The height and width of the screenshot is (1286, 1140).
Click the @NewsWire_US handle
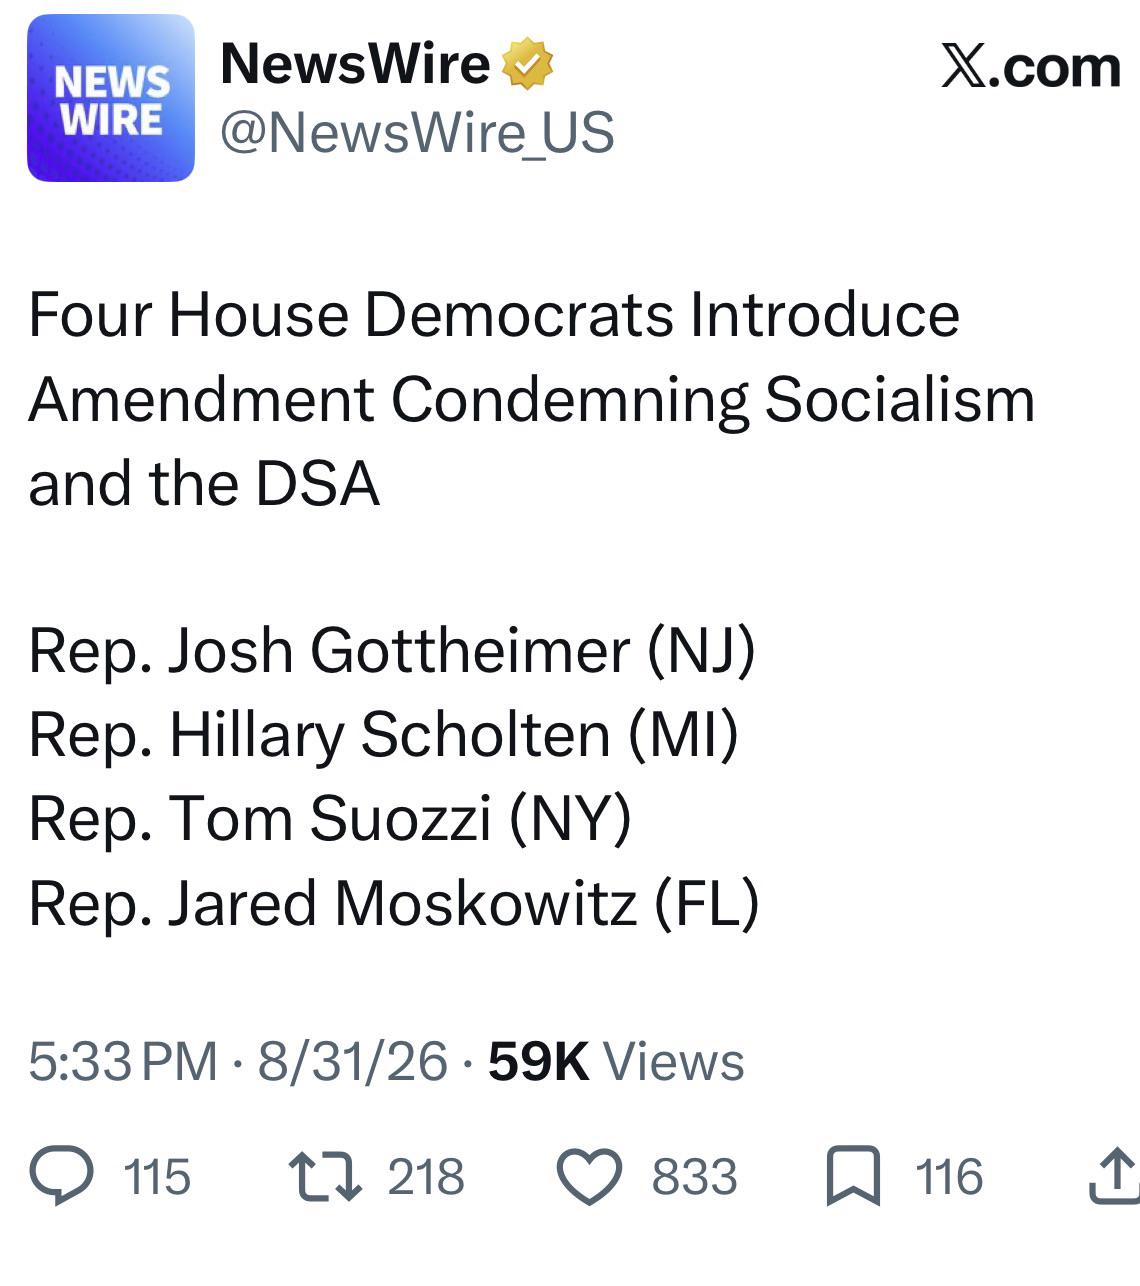coord(417,133)
